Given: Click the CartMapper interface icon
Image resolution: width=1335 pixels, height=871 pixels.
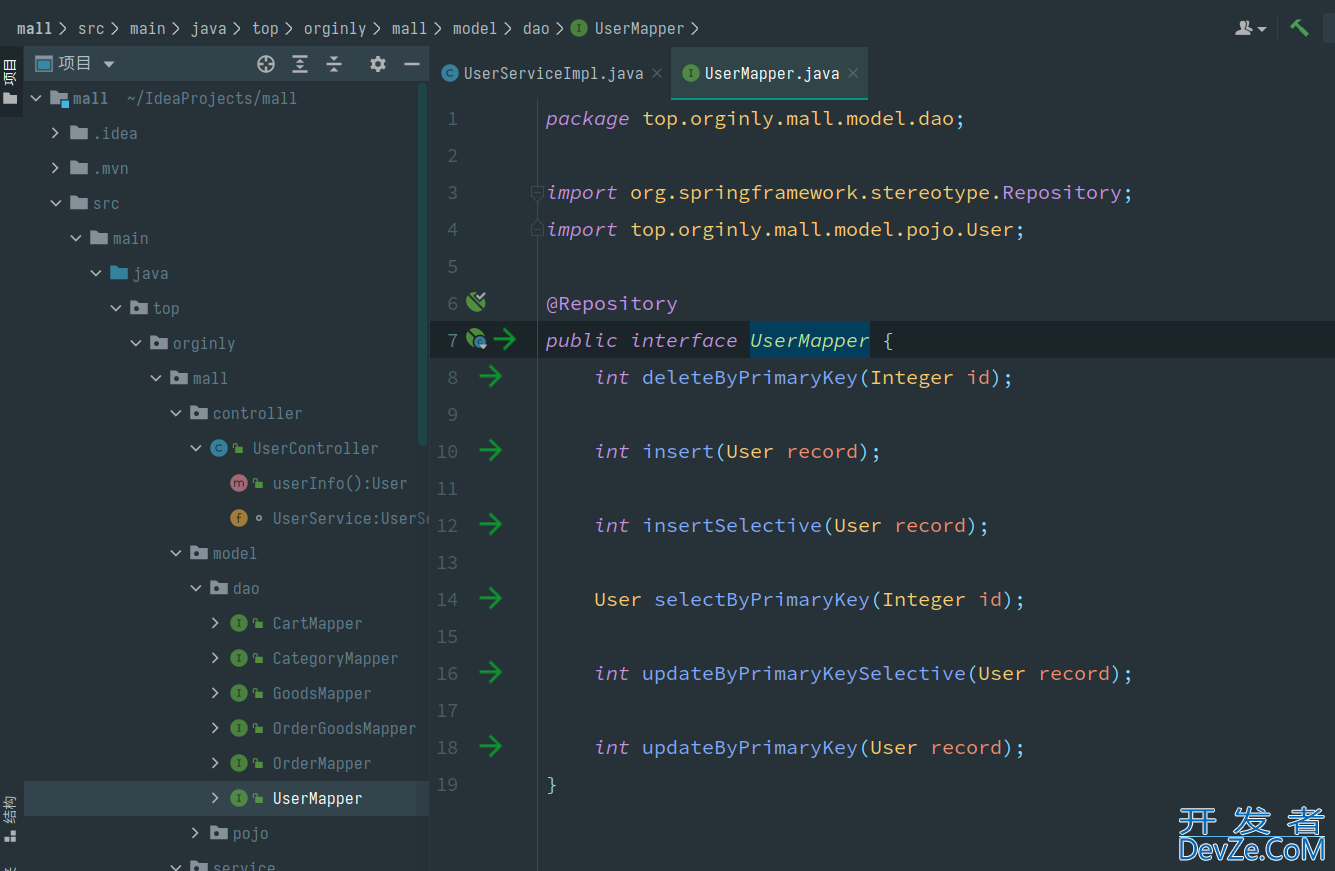Looking at the screenshot, I should [239, 623].
